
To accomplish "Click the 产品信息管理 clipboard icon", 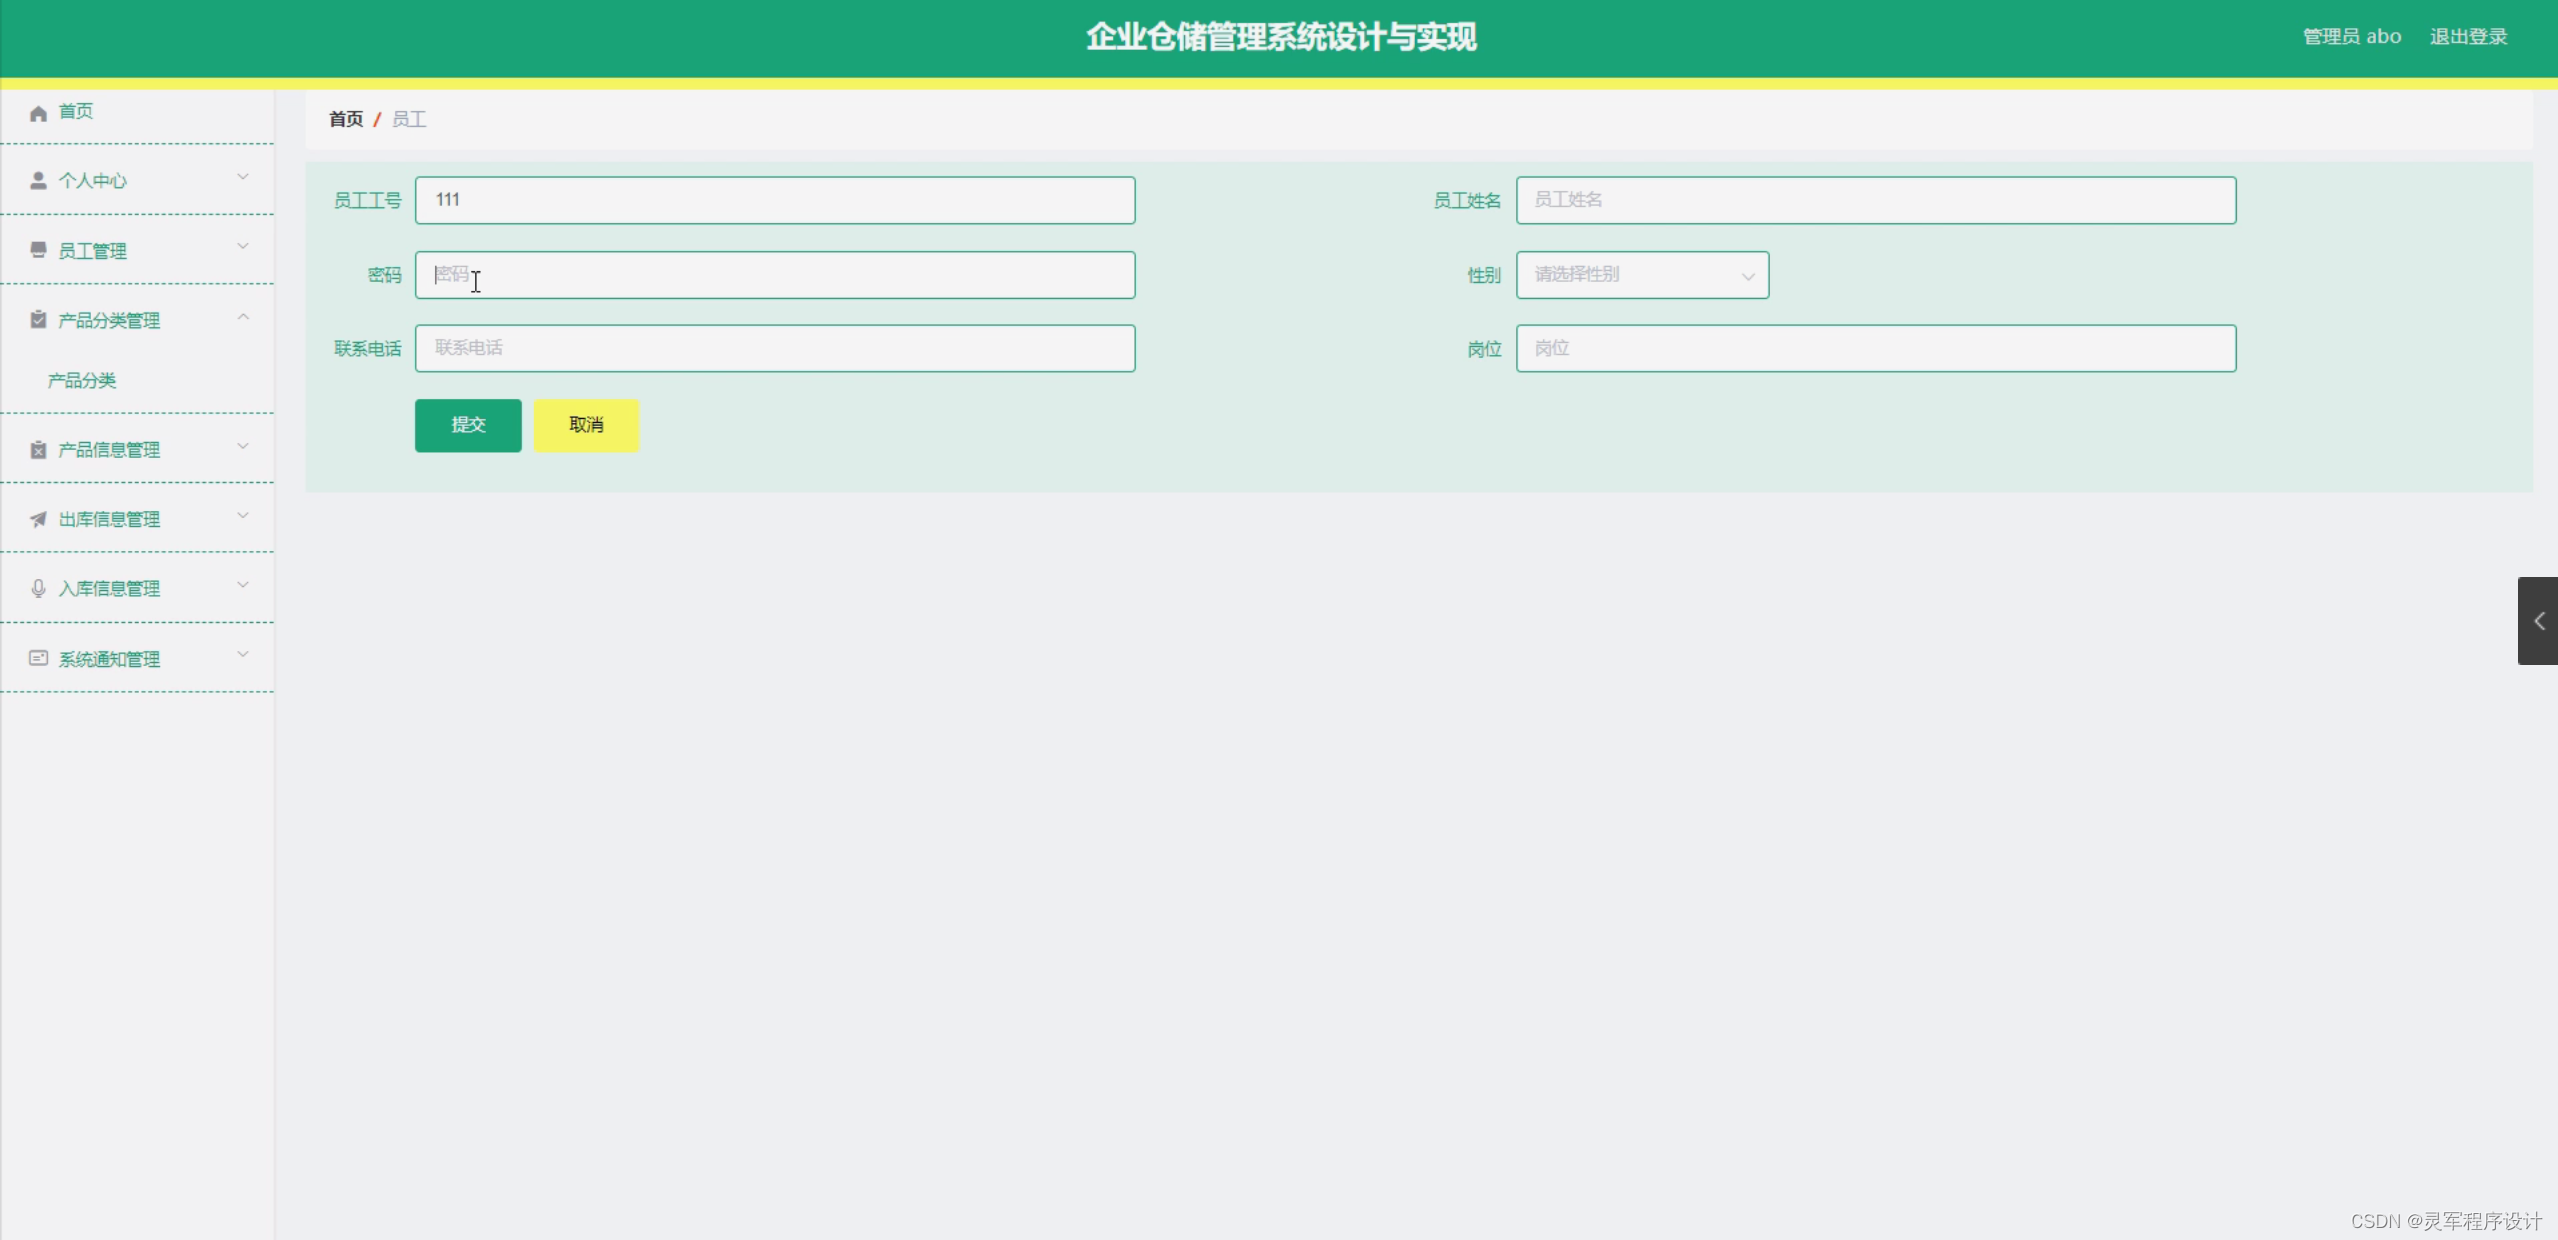I will (38, 450).
